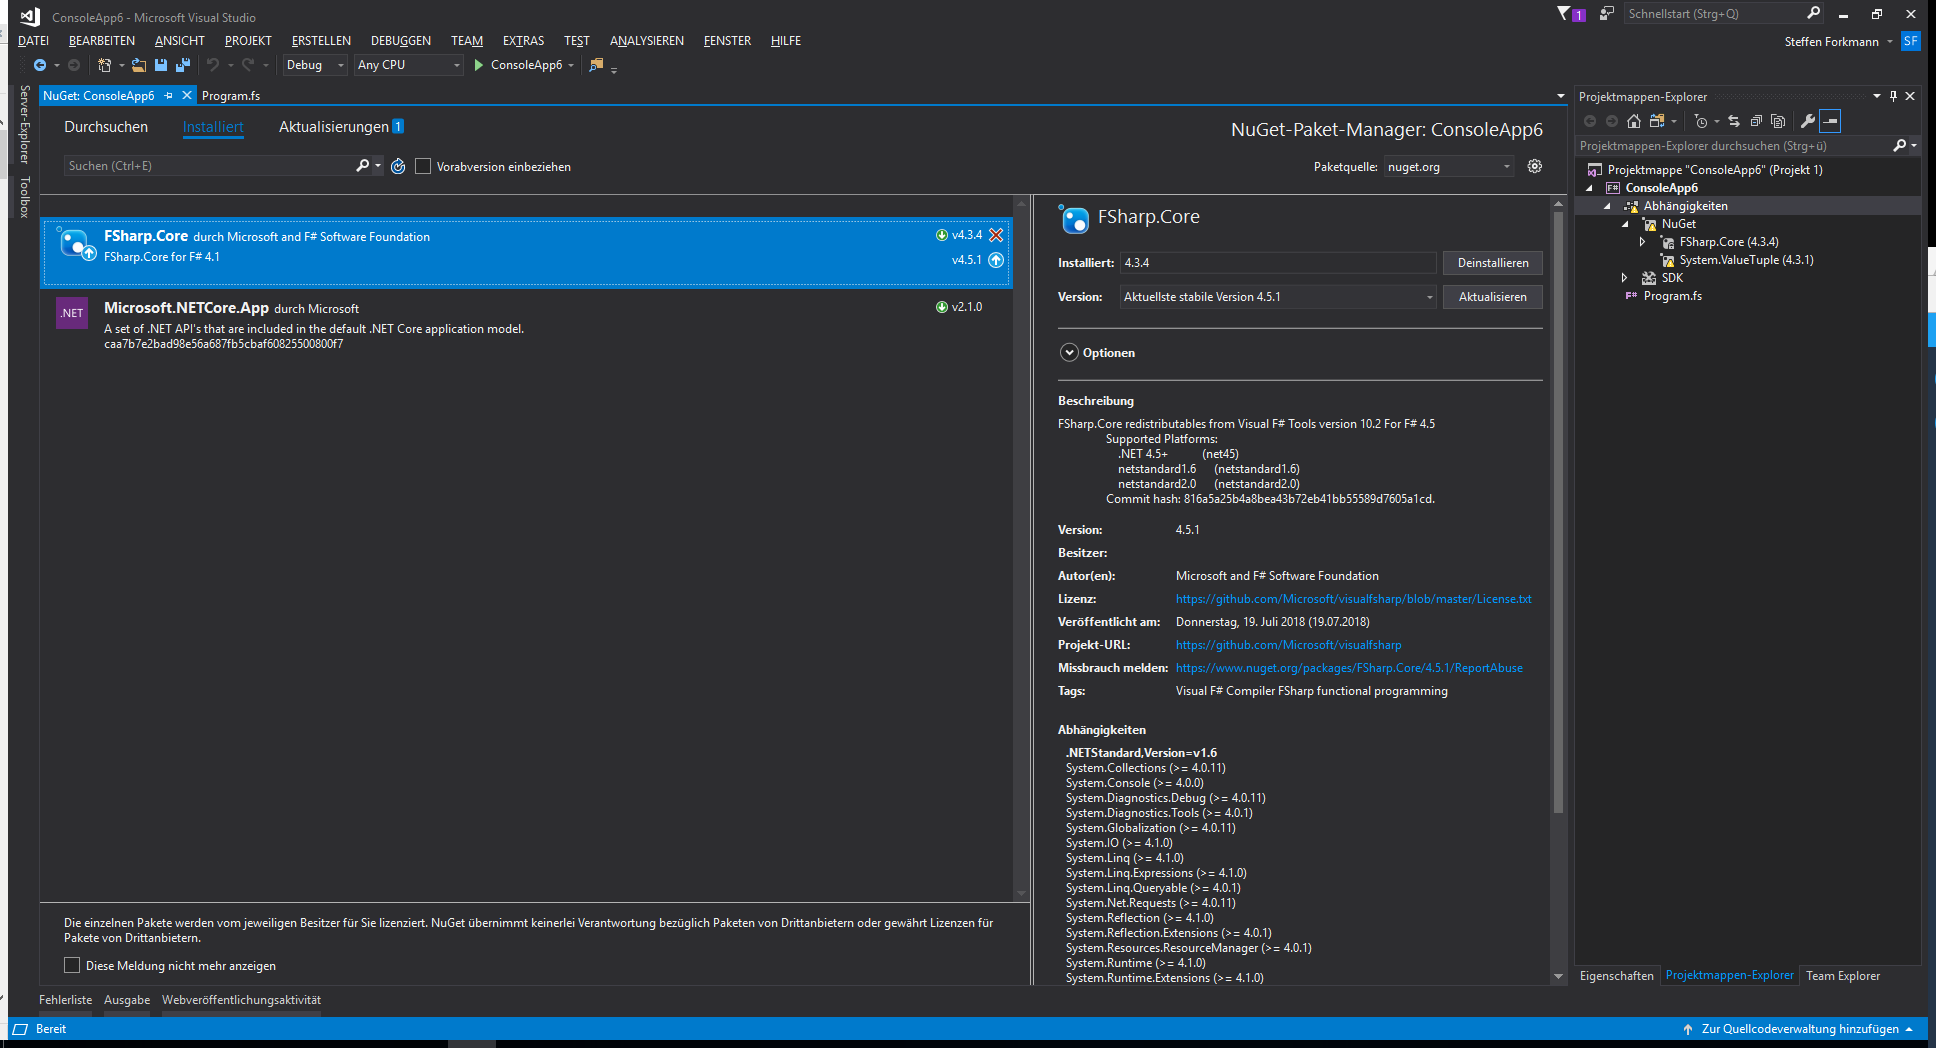Click the Collapse All icon in Projektmappen-Explorer

pos(1756,121)
